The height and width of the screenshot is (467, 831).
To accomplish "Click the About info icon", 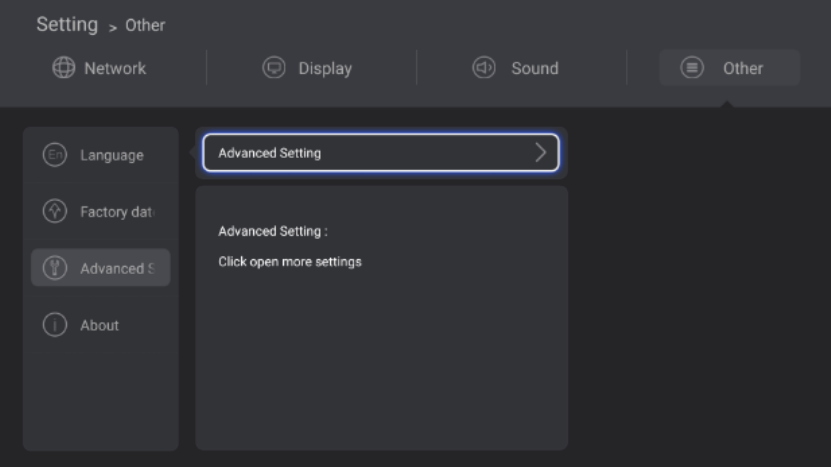I will point(54,325).
